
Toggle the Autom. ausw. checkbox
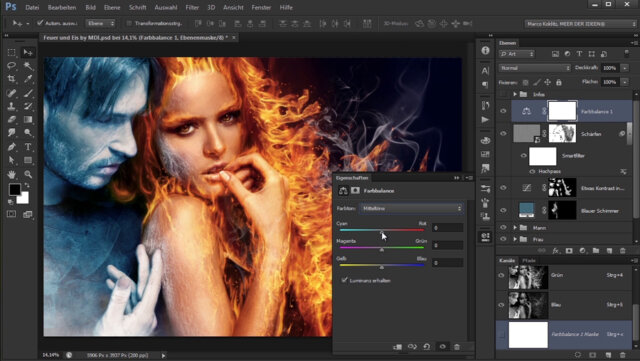tap(40, 23)
